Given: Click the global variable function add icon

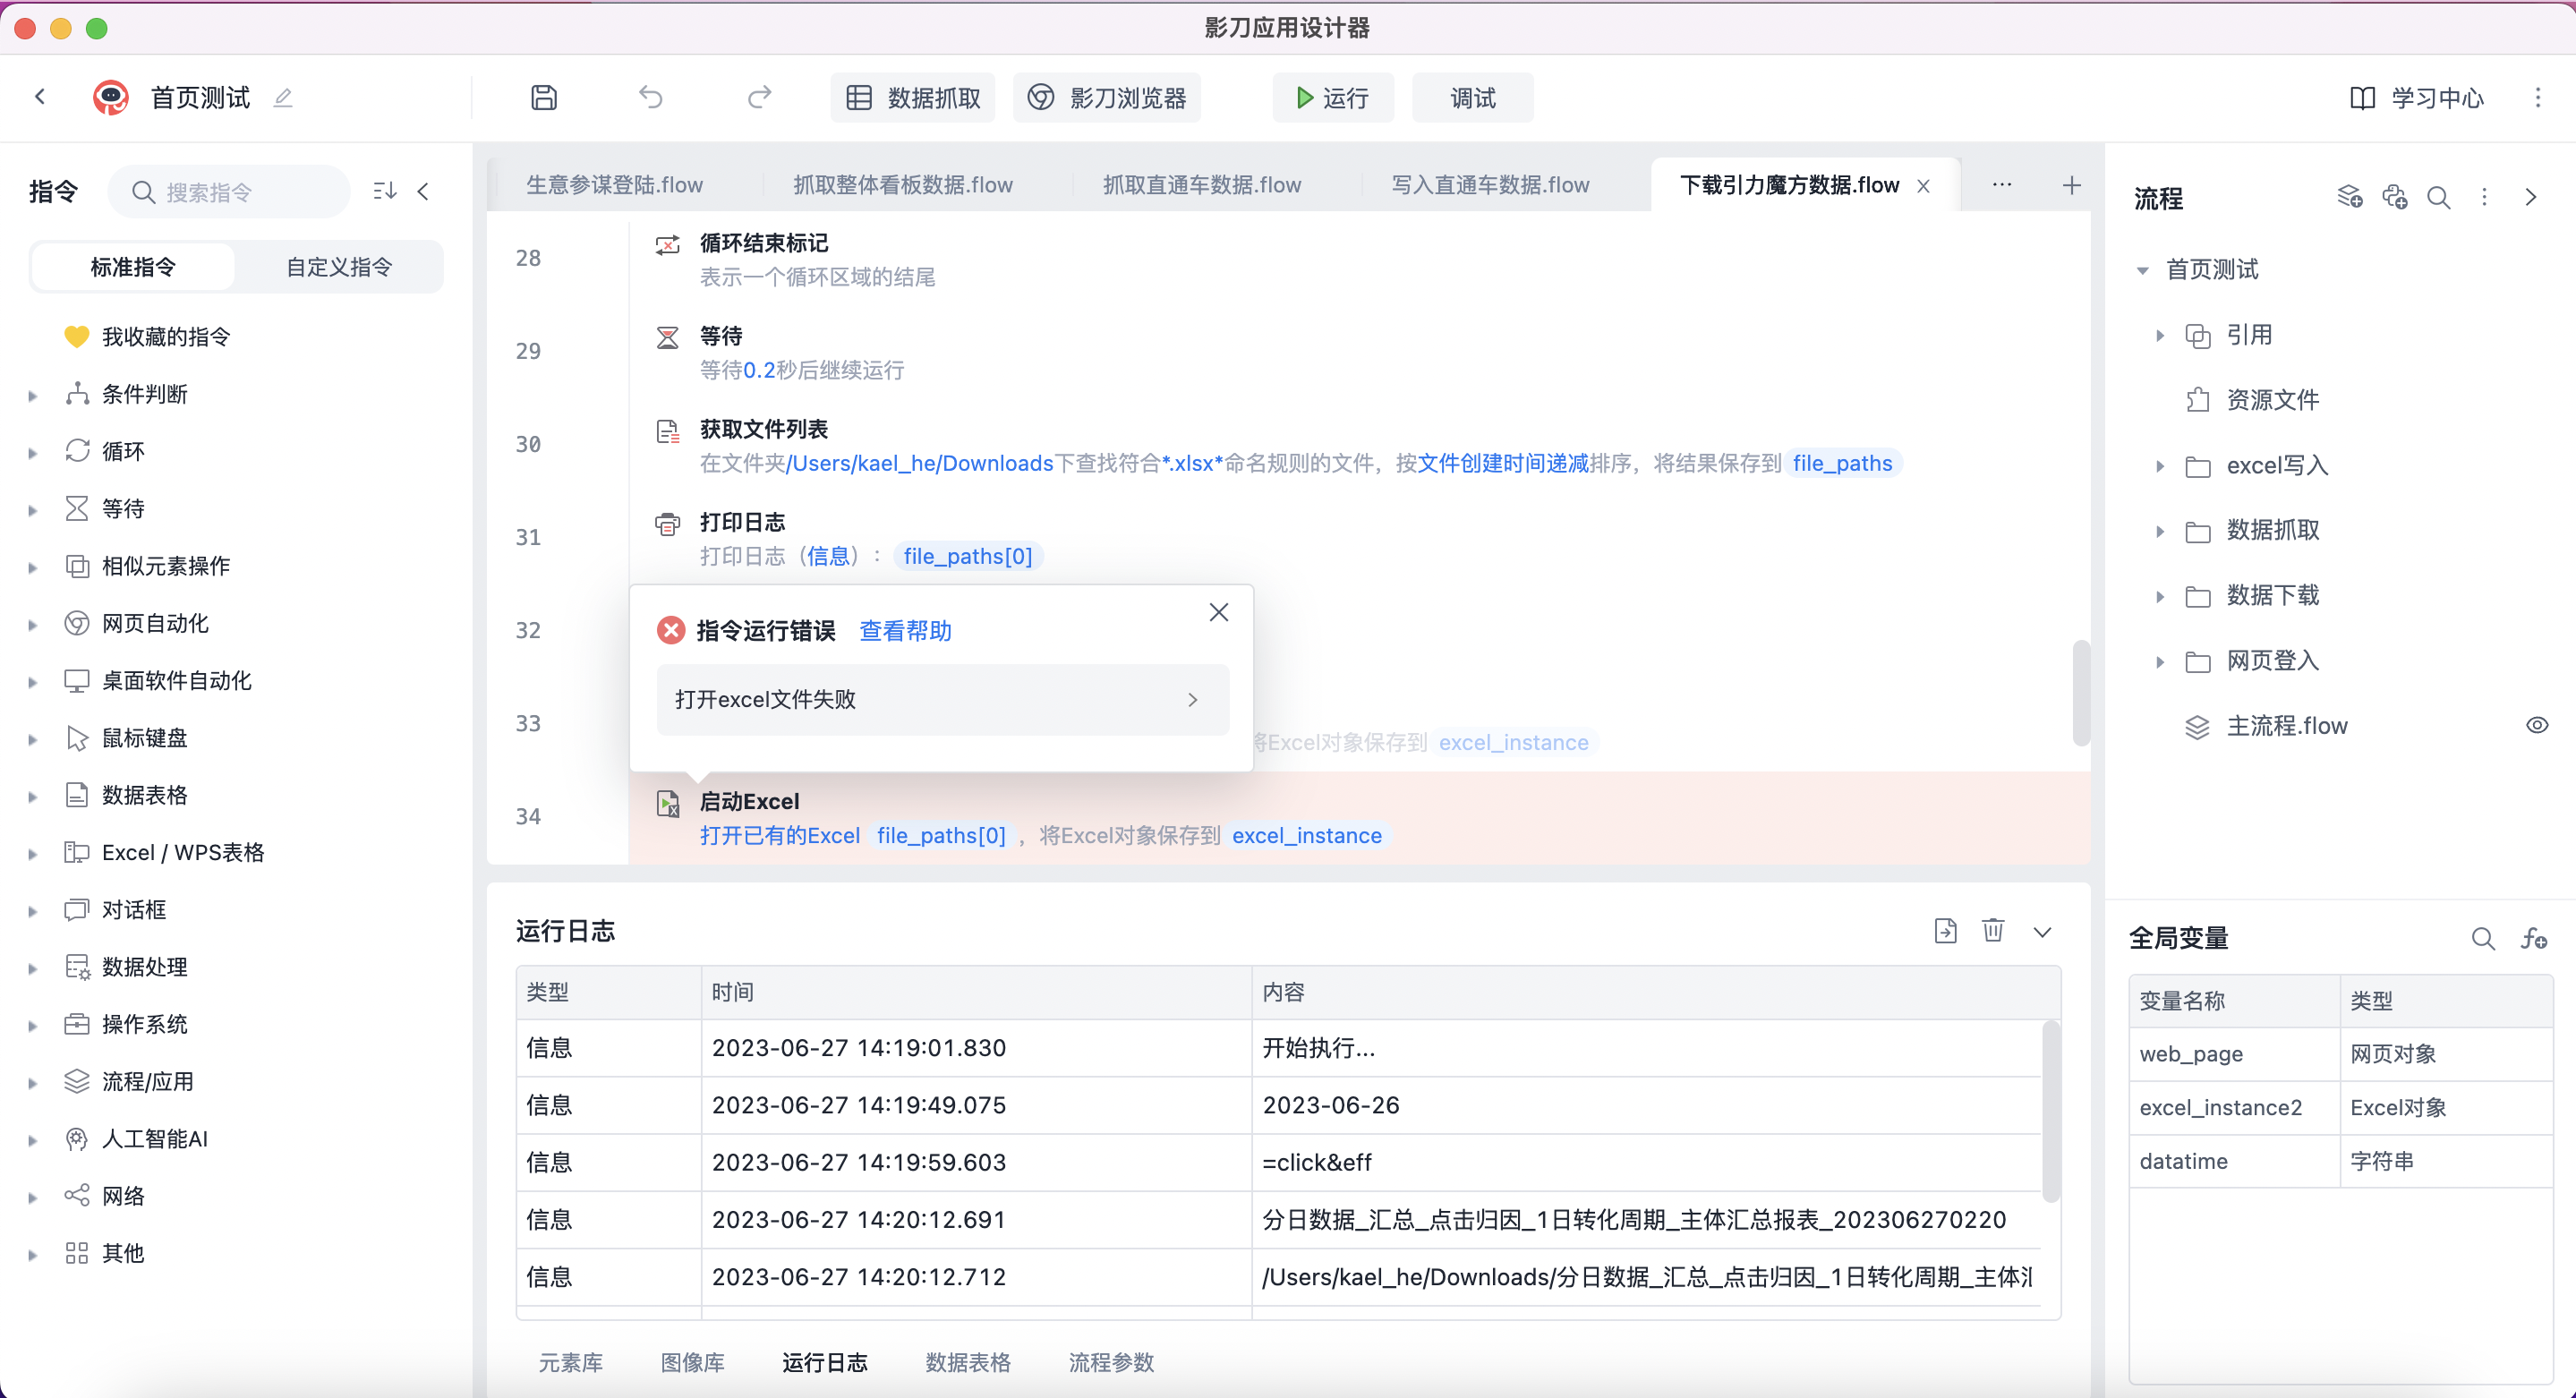Looking at the screenshot, I should (x=2534, y=938).
